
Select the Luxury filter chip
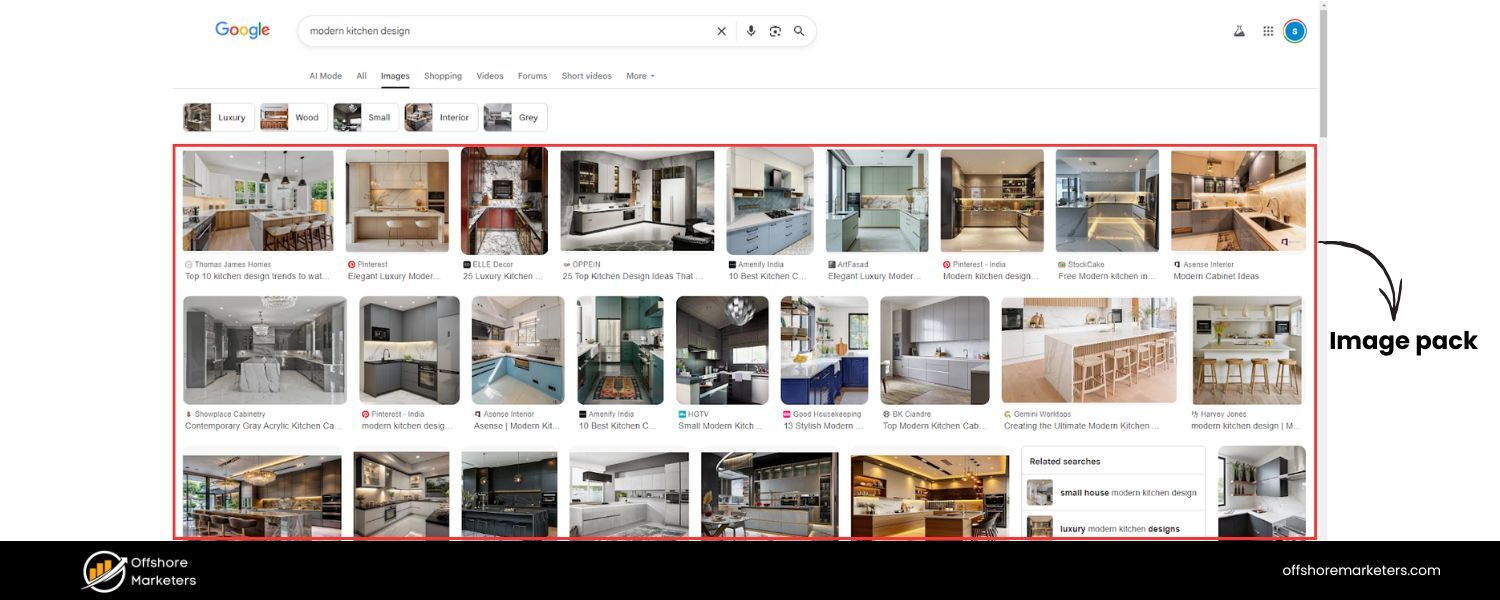click(x=219, y=117)
